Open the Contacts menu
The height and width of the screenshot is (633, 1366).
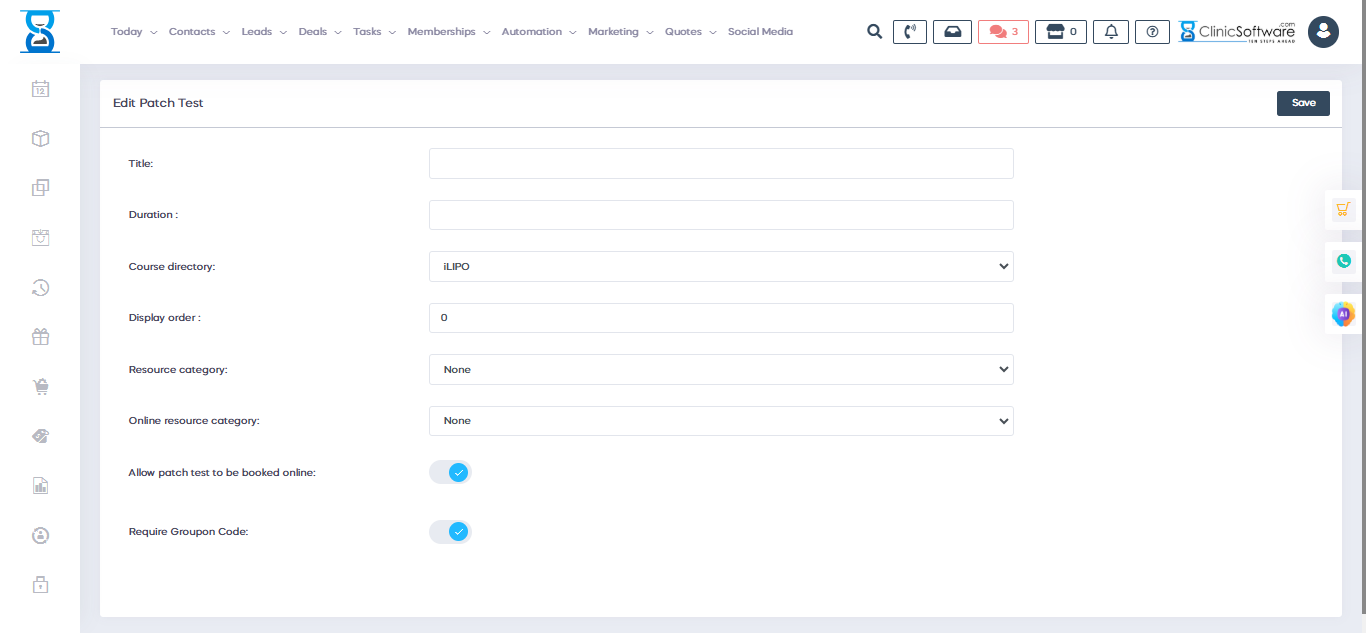click(198, 32)
